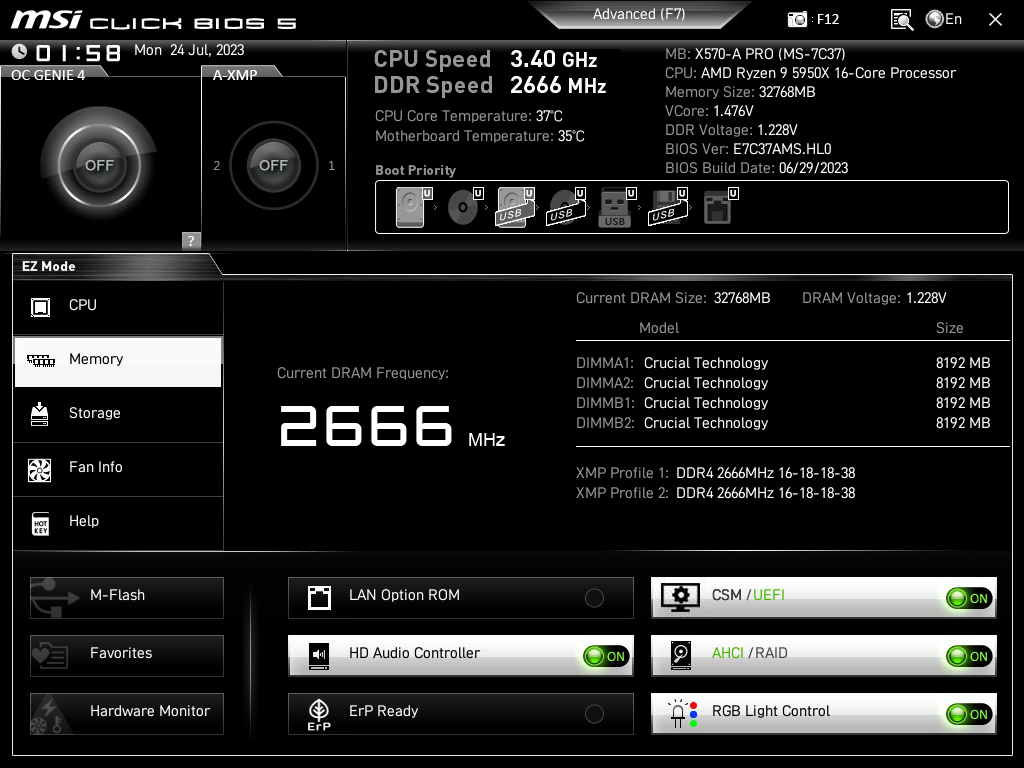Screen dimensions: 1024x768
Task: Select A-XMP profile number 1
Action: point(332,166)
